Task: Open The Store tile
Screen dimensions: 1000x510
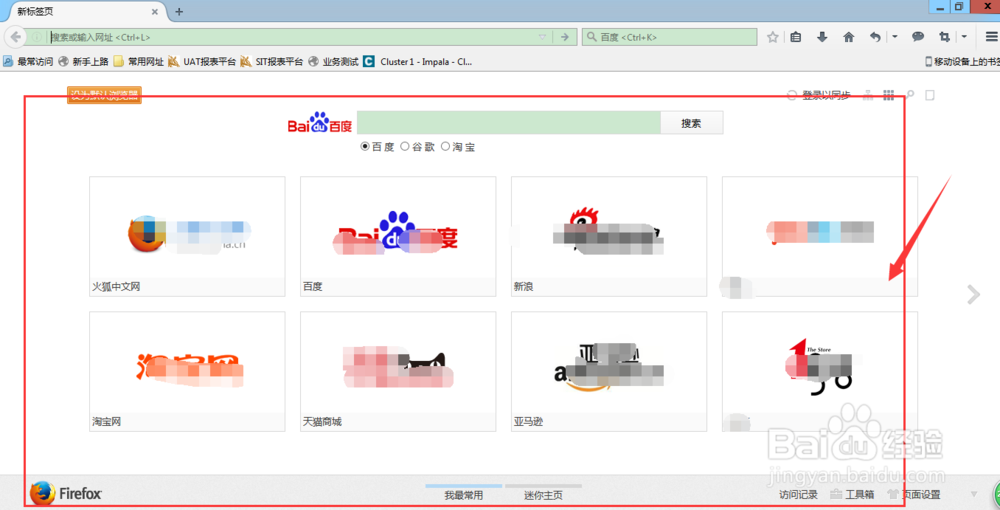Action: pyautogui.click(x=820, y=372)
